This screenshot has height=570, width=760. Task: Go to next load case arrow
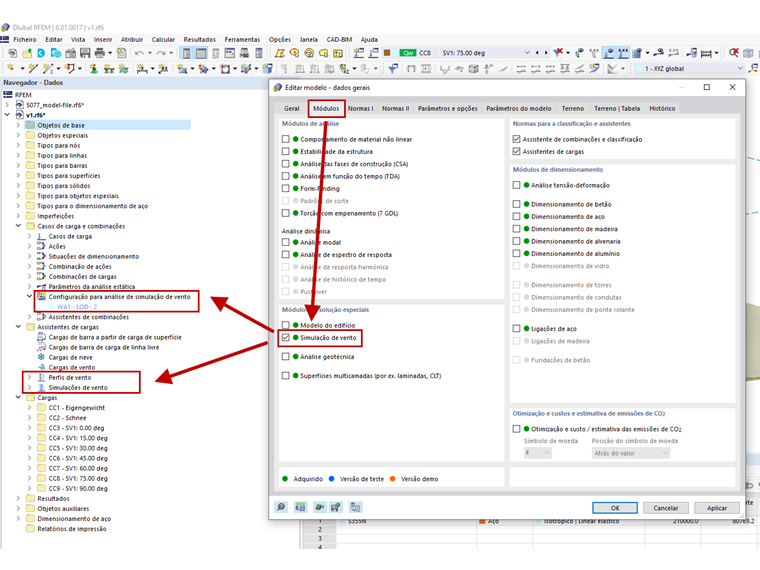click(x=546, y=53)
